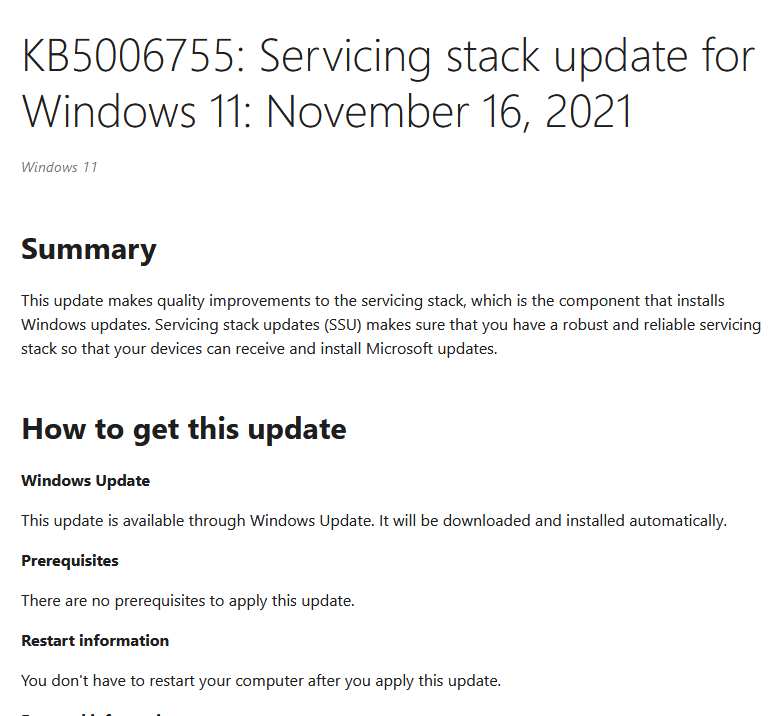This screenshot has width=777, height=716.
Task: Click 'November 16, 2021' in the title
Action: (x=449, y=112)
